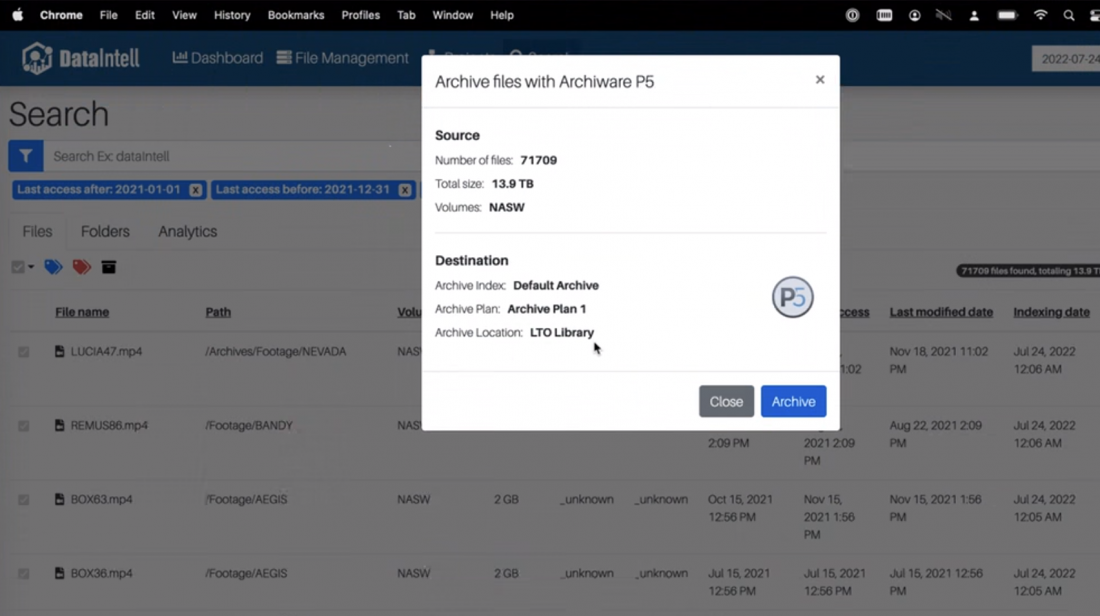This screenshot has width=1100, height=616.
Task: Open the History menu
Action: coord(232,15)
